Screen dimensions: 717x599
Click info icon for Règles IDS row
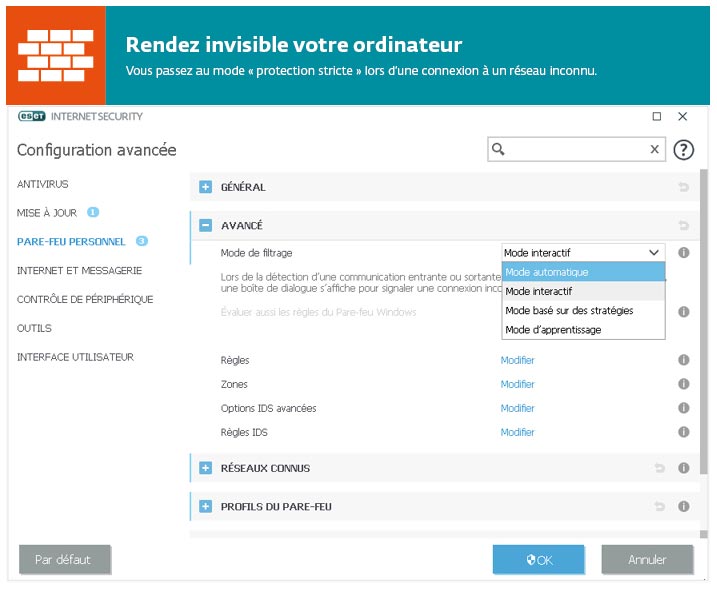coord(684,432)
